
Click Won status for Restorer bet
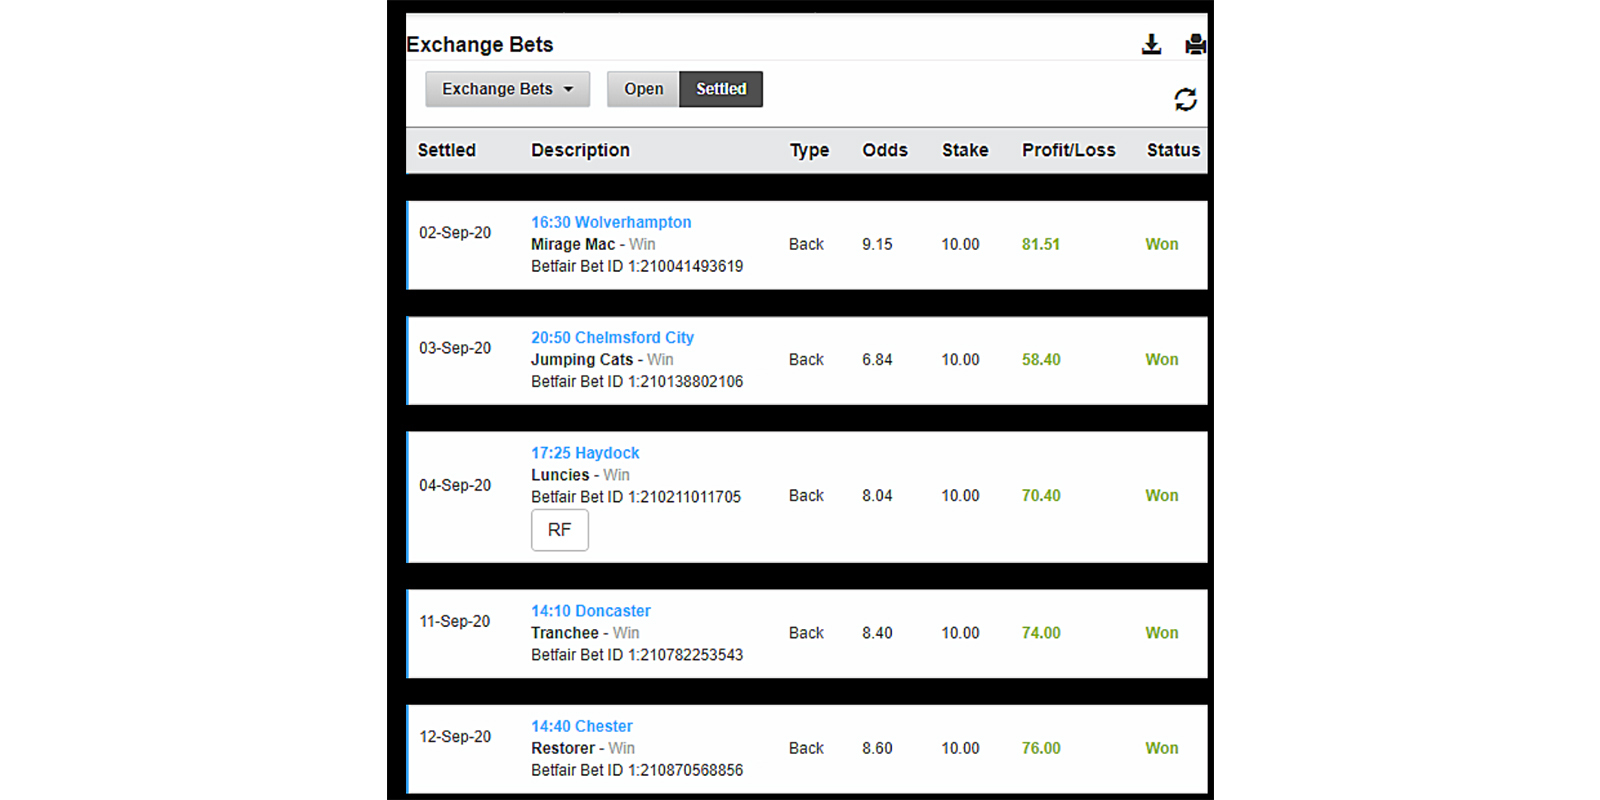click(x=1162, y=748)
